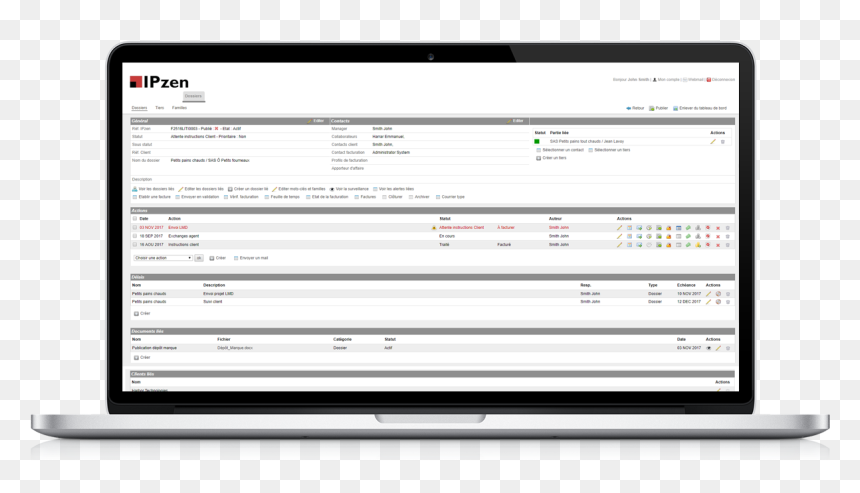This screenshot has height=493, width=860.
Task: Click Editer in the Général header
Action: click(x=316, y=121)
